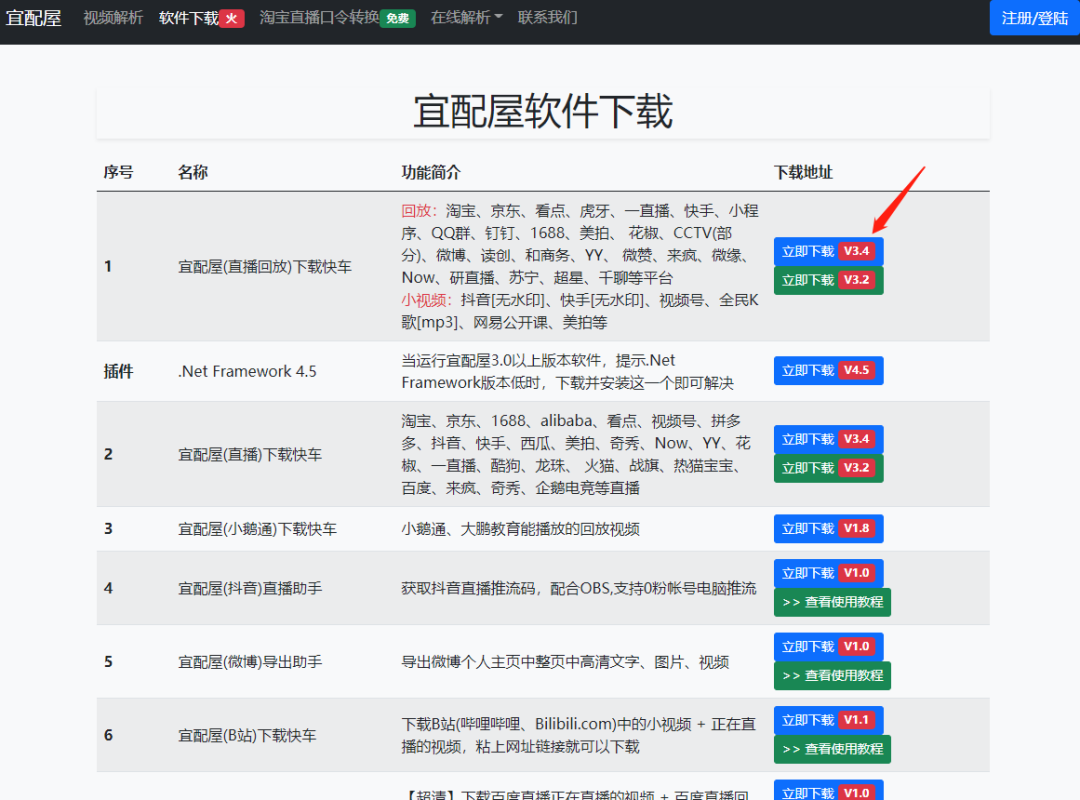Download 宜配屋直播下载快车 V3.4
1080x800 pixels.
[828, 439]
